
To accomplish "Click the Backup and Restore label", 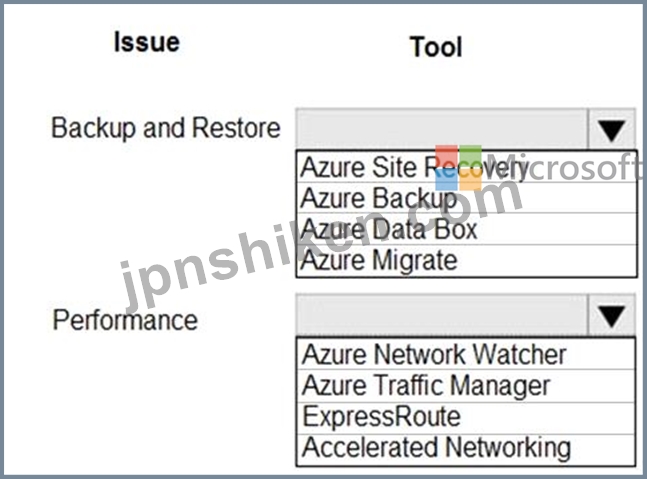I will pos(166,128).
